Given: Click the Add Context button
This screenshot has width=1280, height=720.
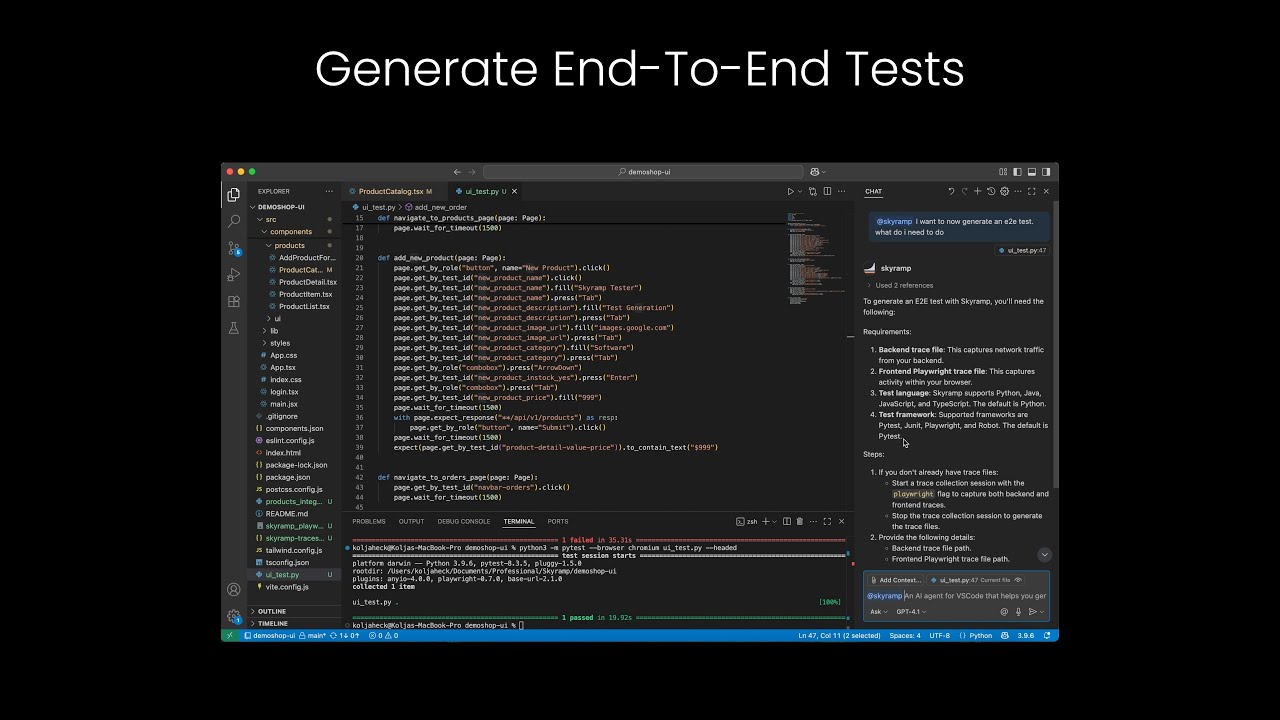Looking at the screenshot, I should (x=895, y=580).
